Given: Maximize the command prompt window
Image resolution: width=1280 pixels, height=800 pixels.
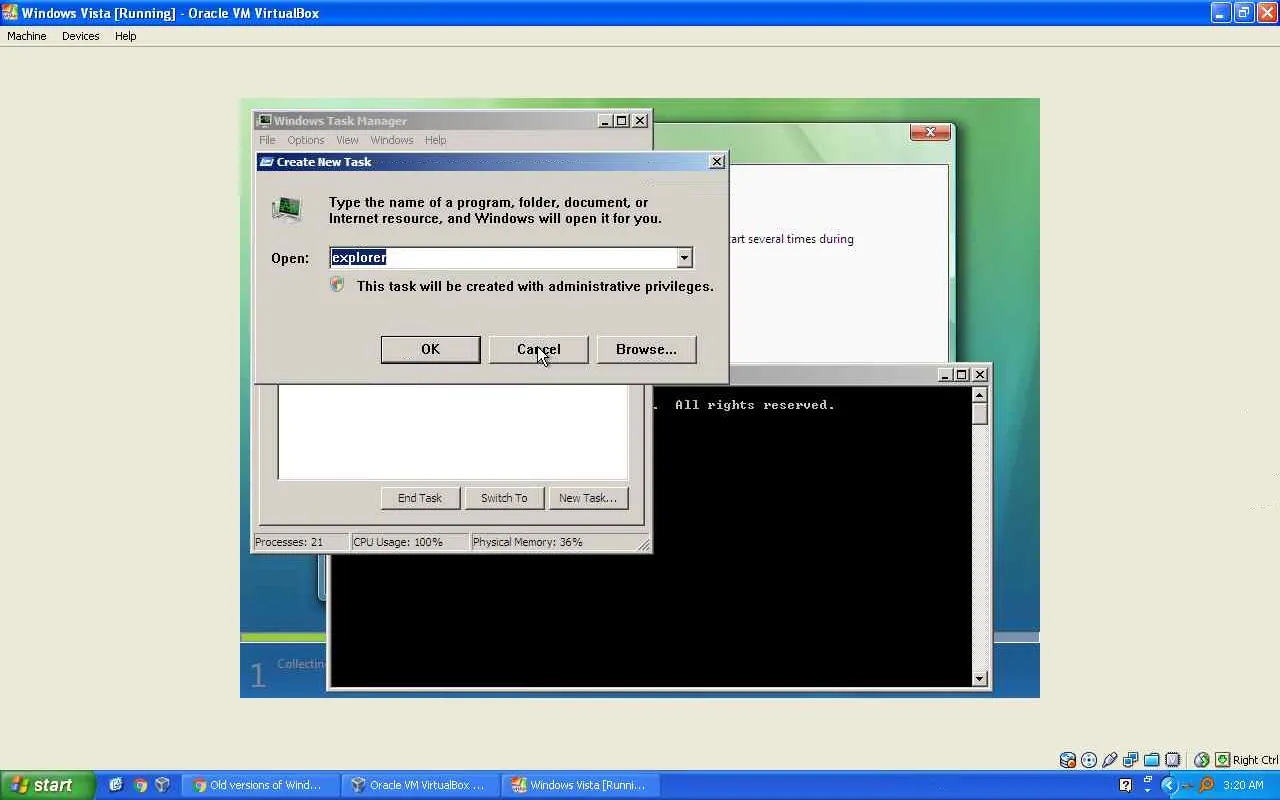Looking at the screenshot, I should point(962,374).
